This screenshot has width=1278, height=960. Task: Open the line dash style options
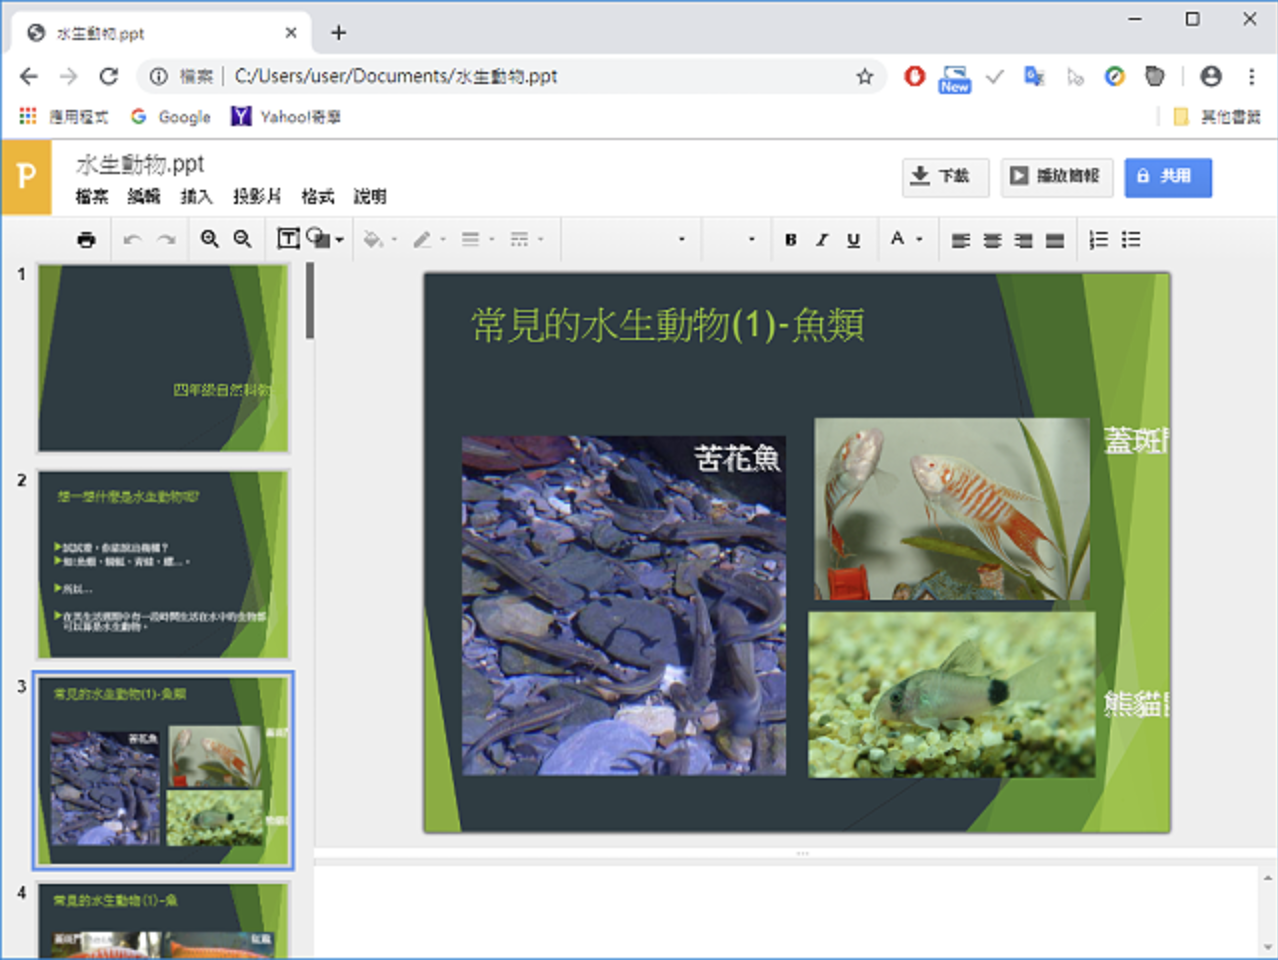pyautogui.click(x=526, y=239)
